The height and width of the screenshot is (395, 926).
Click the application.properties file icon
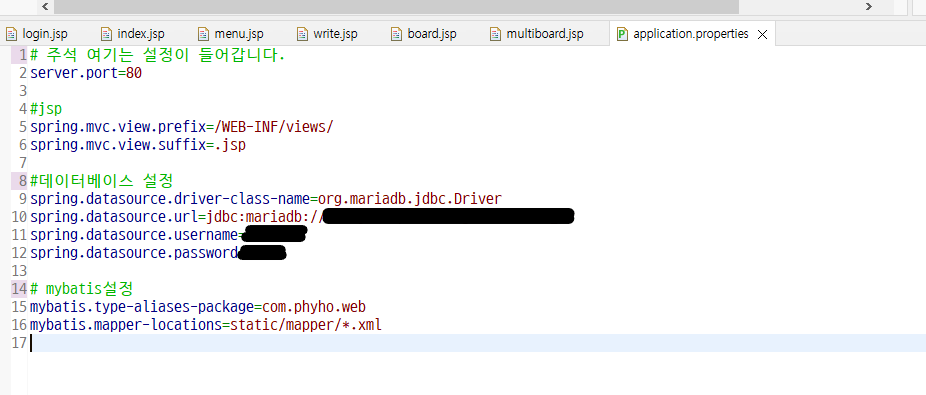622,34
